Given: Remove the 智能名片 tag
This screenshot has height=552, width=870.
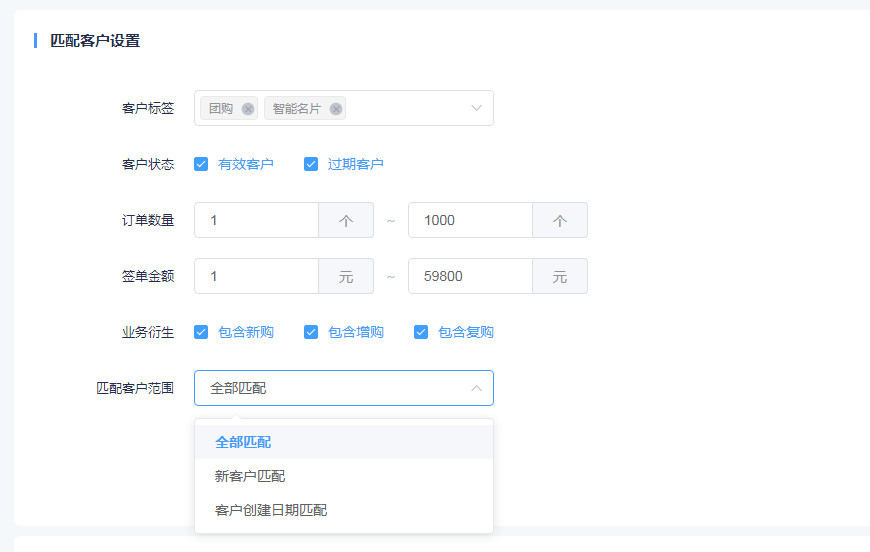Looking at the screenshot, I should (x=336, y=109).
